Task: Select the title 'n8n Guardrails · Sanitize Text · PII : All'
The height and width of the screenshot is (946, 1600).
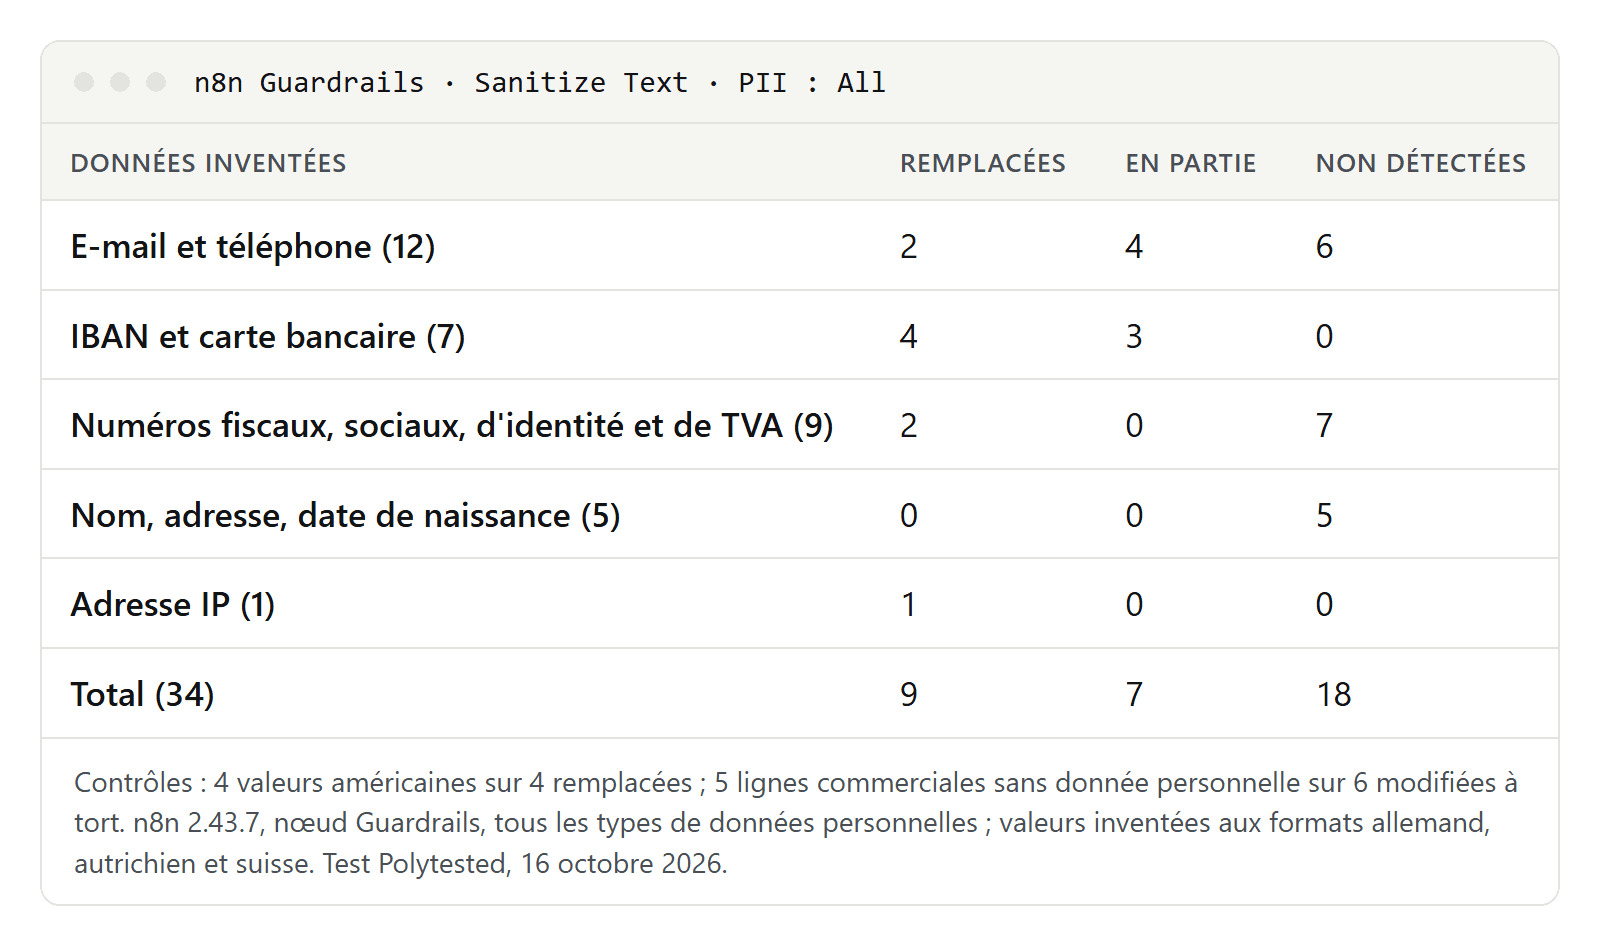Action: [x=540, y=82]
